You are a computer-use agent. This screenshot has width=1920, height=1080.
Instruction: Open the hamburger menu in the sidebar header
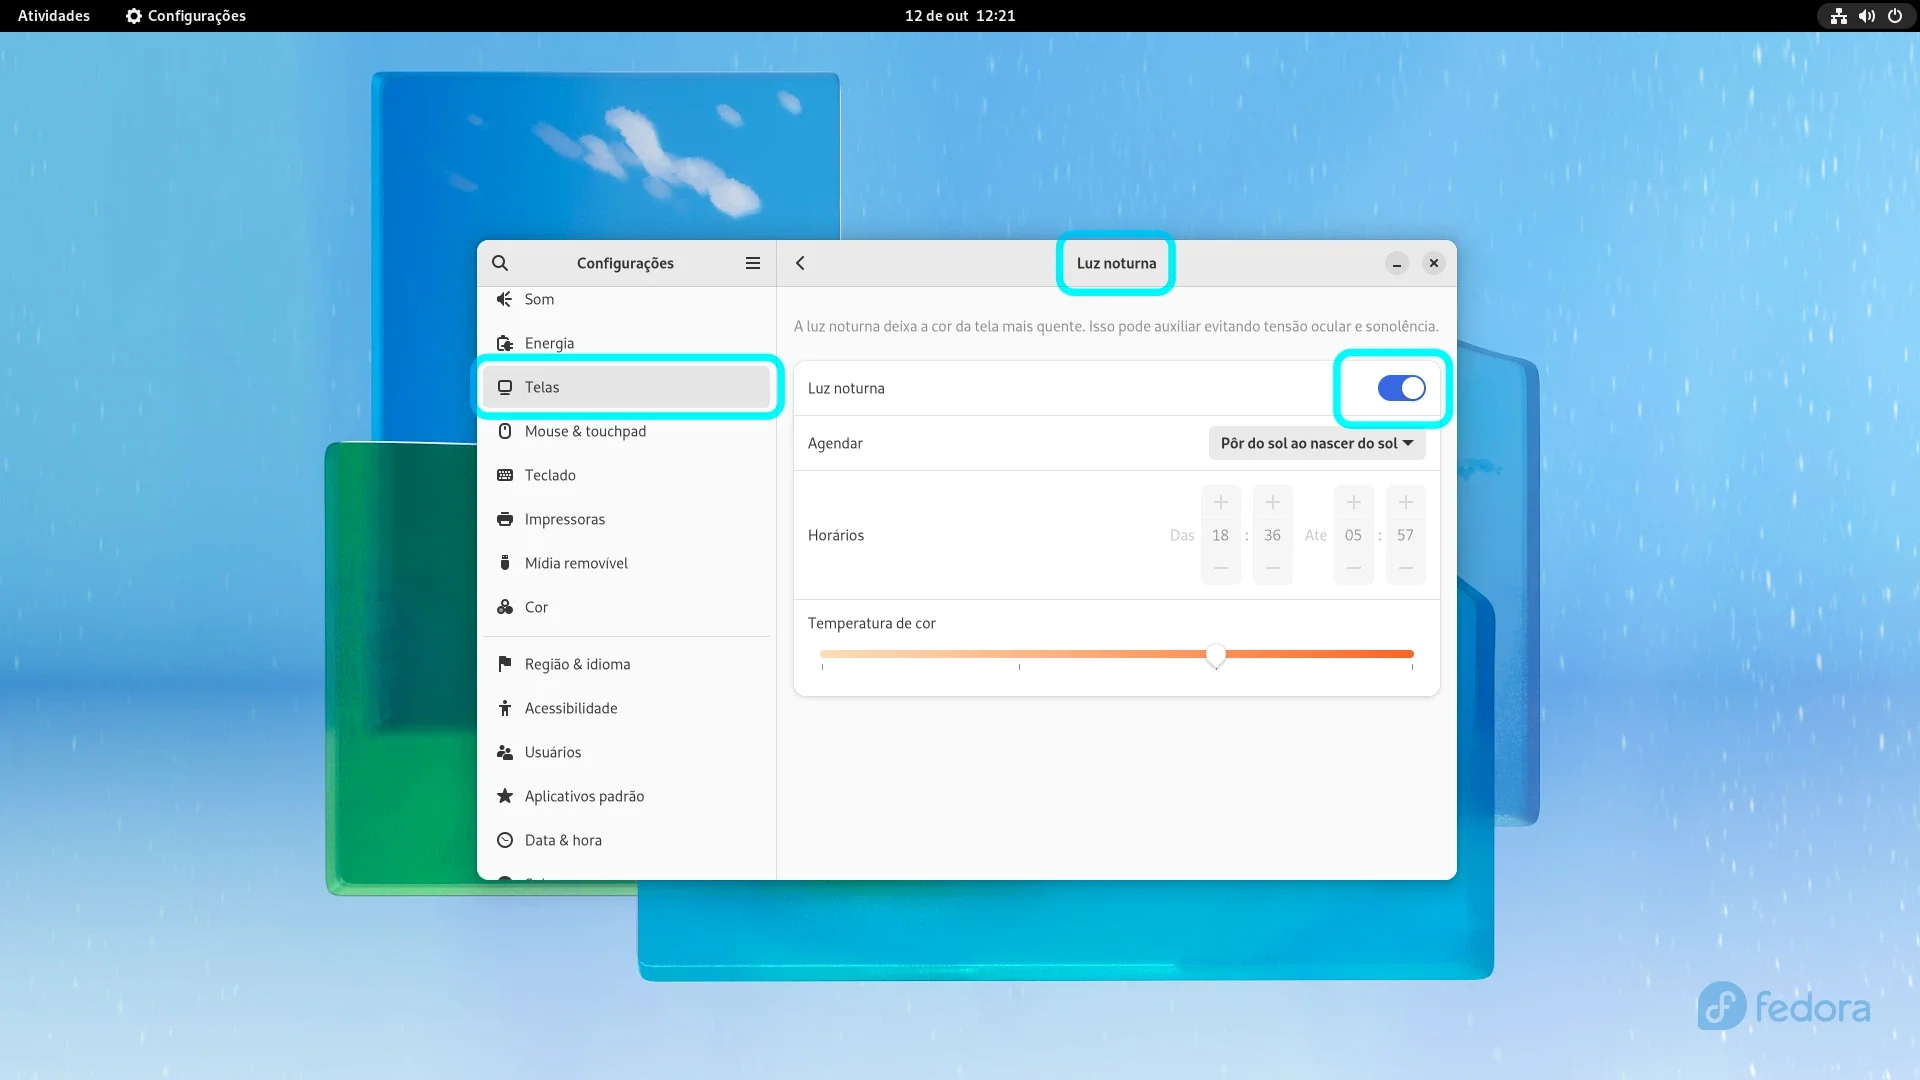753,263
